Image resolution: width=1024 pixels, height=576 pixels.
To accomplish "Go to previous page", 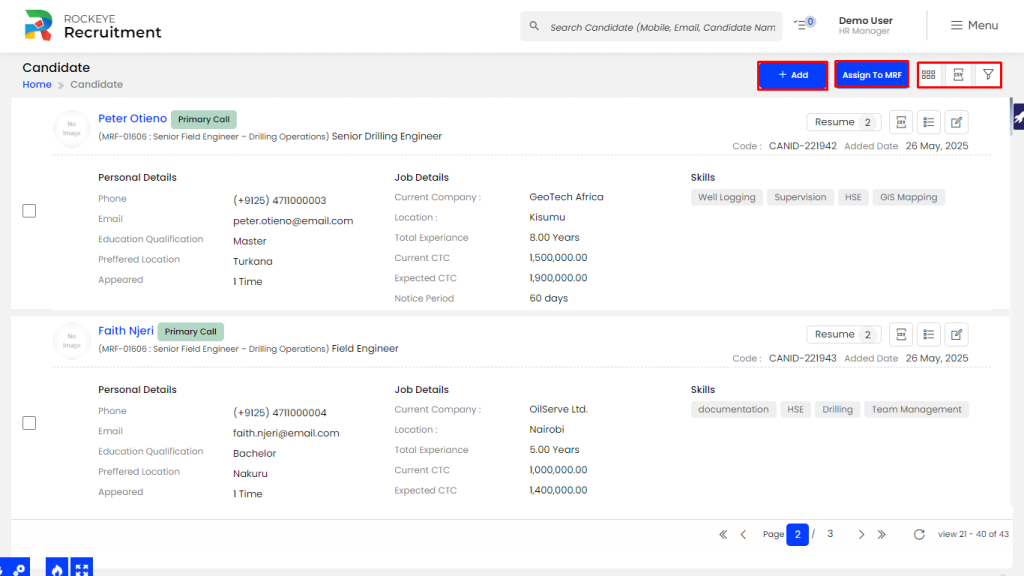I will (x=743, y=534).
